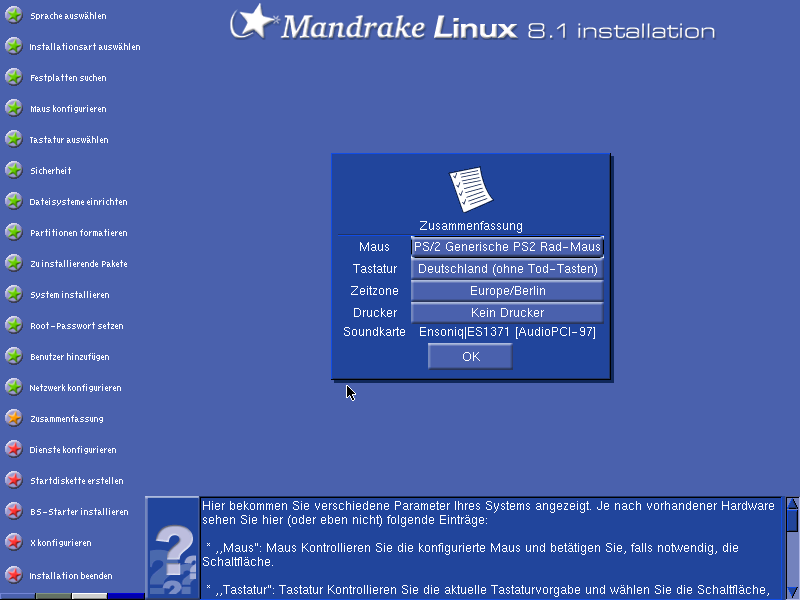
Task: Click the Sicherheit step star icon
Action: [x=14, y=170]
